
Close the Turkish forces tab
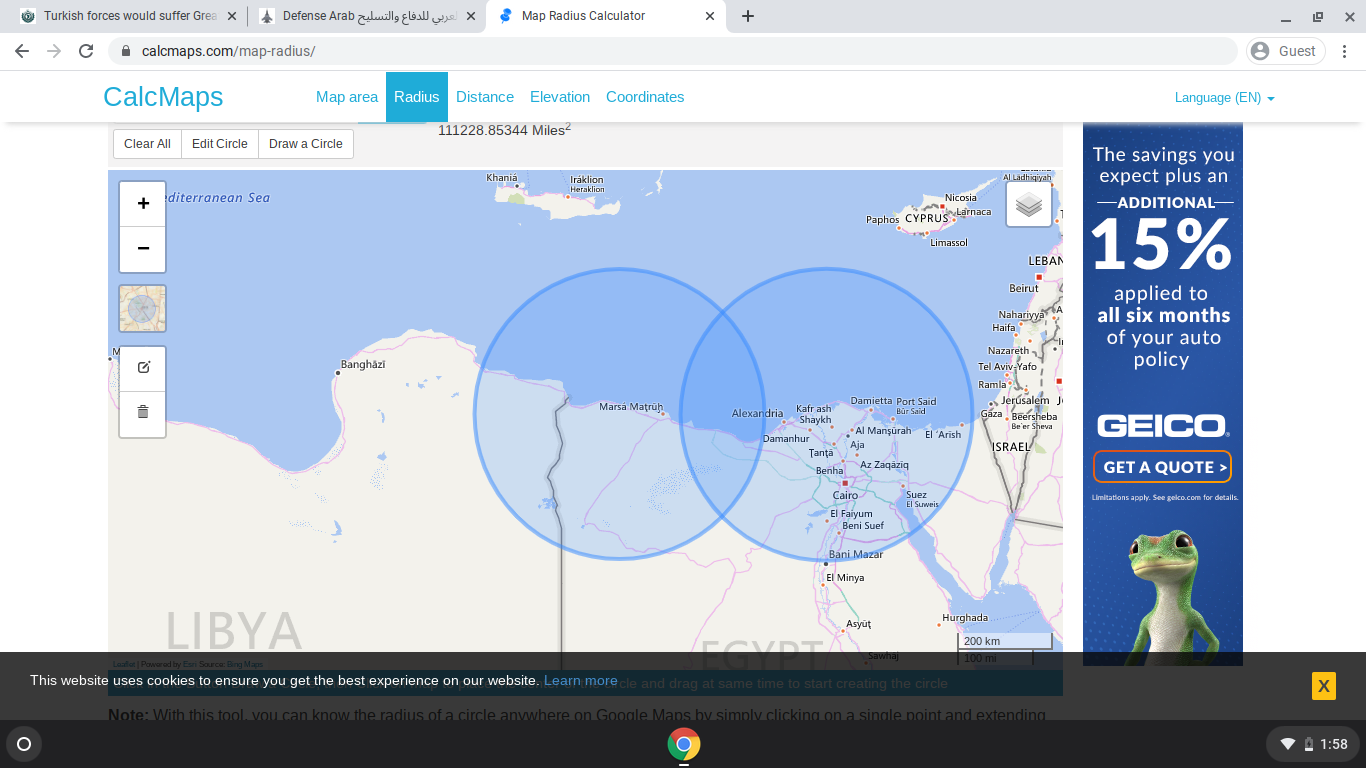(231, 16)
